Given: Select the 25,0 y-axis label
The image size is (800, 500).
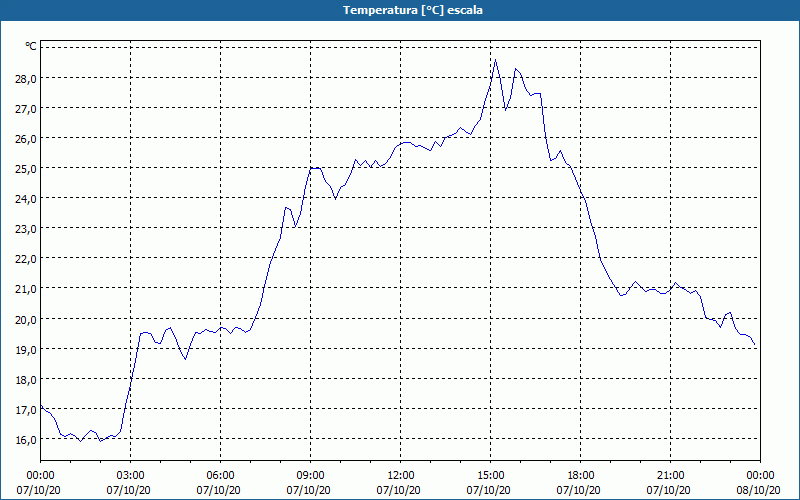Looking at the screenshot, I should (26, 168).
